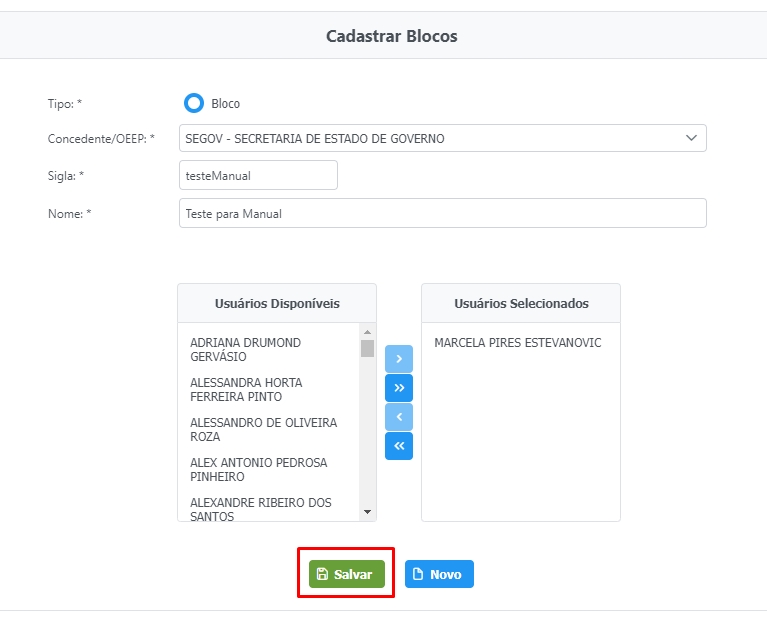Click the Sigla input field
This screenshot has height=624, width=767.
(x=258, y=175)
